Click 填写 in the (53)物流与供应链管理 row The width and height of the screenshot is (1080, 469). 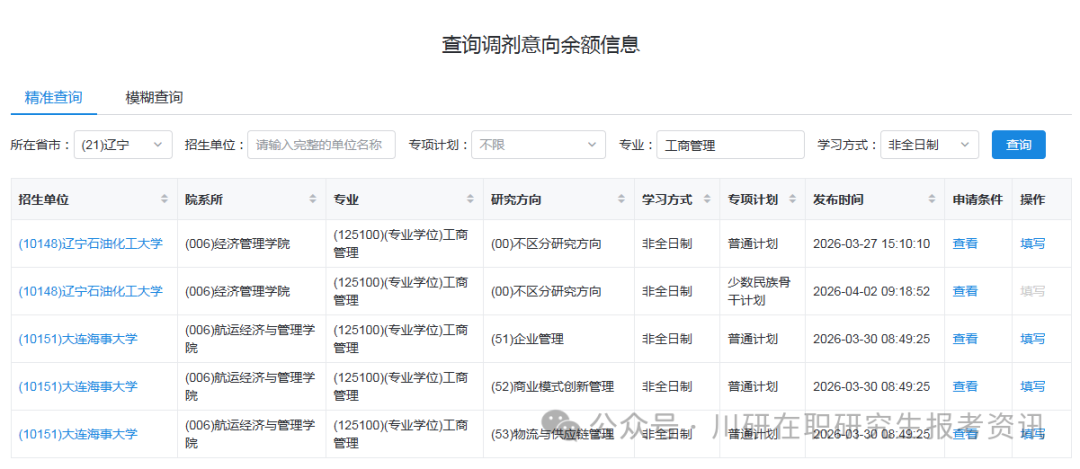click(1032, 434)
